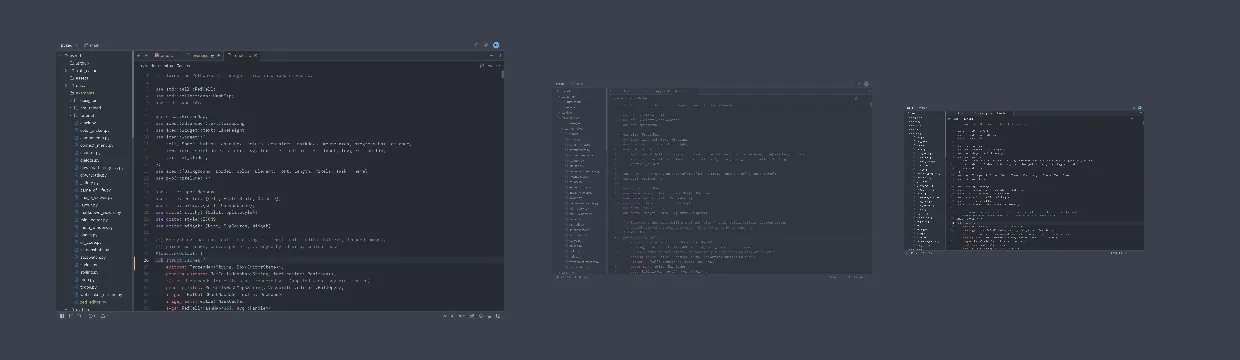Click the blue avatar icon in the medium window
1240x360 pixels.
pyautogui.click(x=866, y=84)
